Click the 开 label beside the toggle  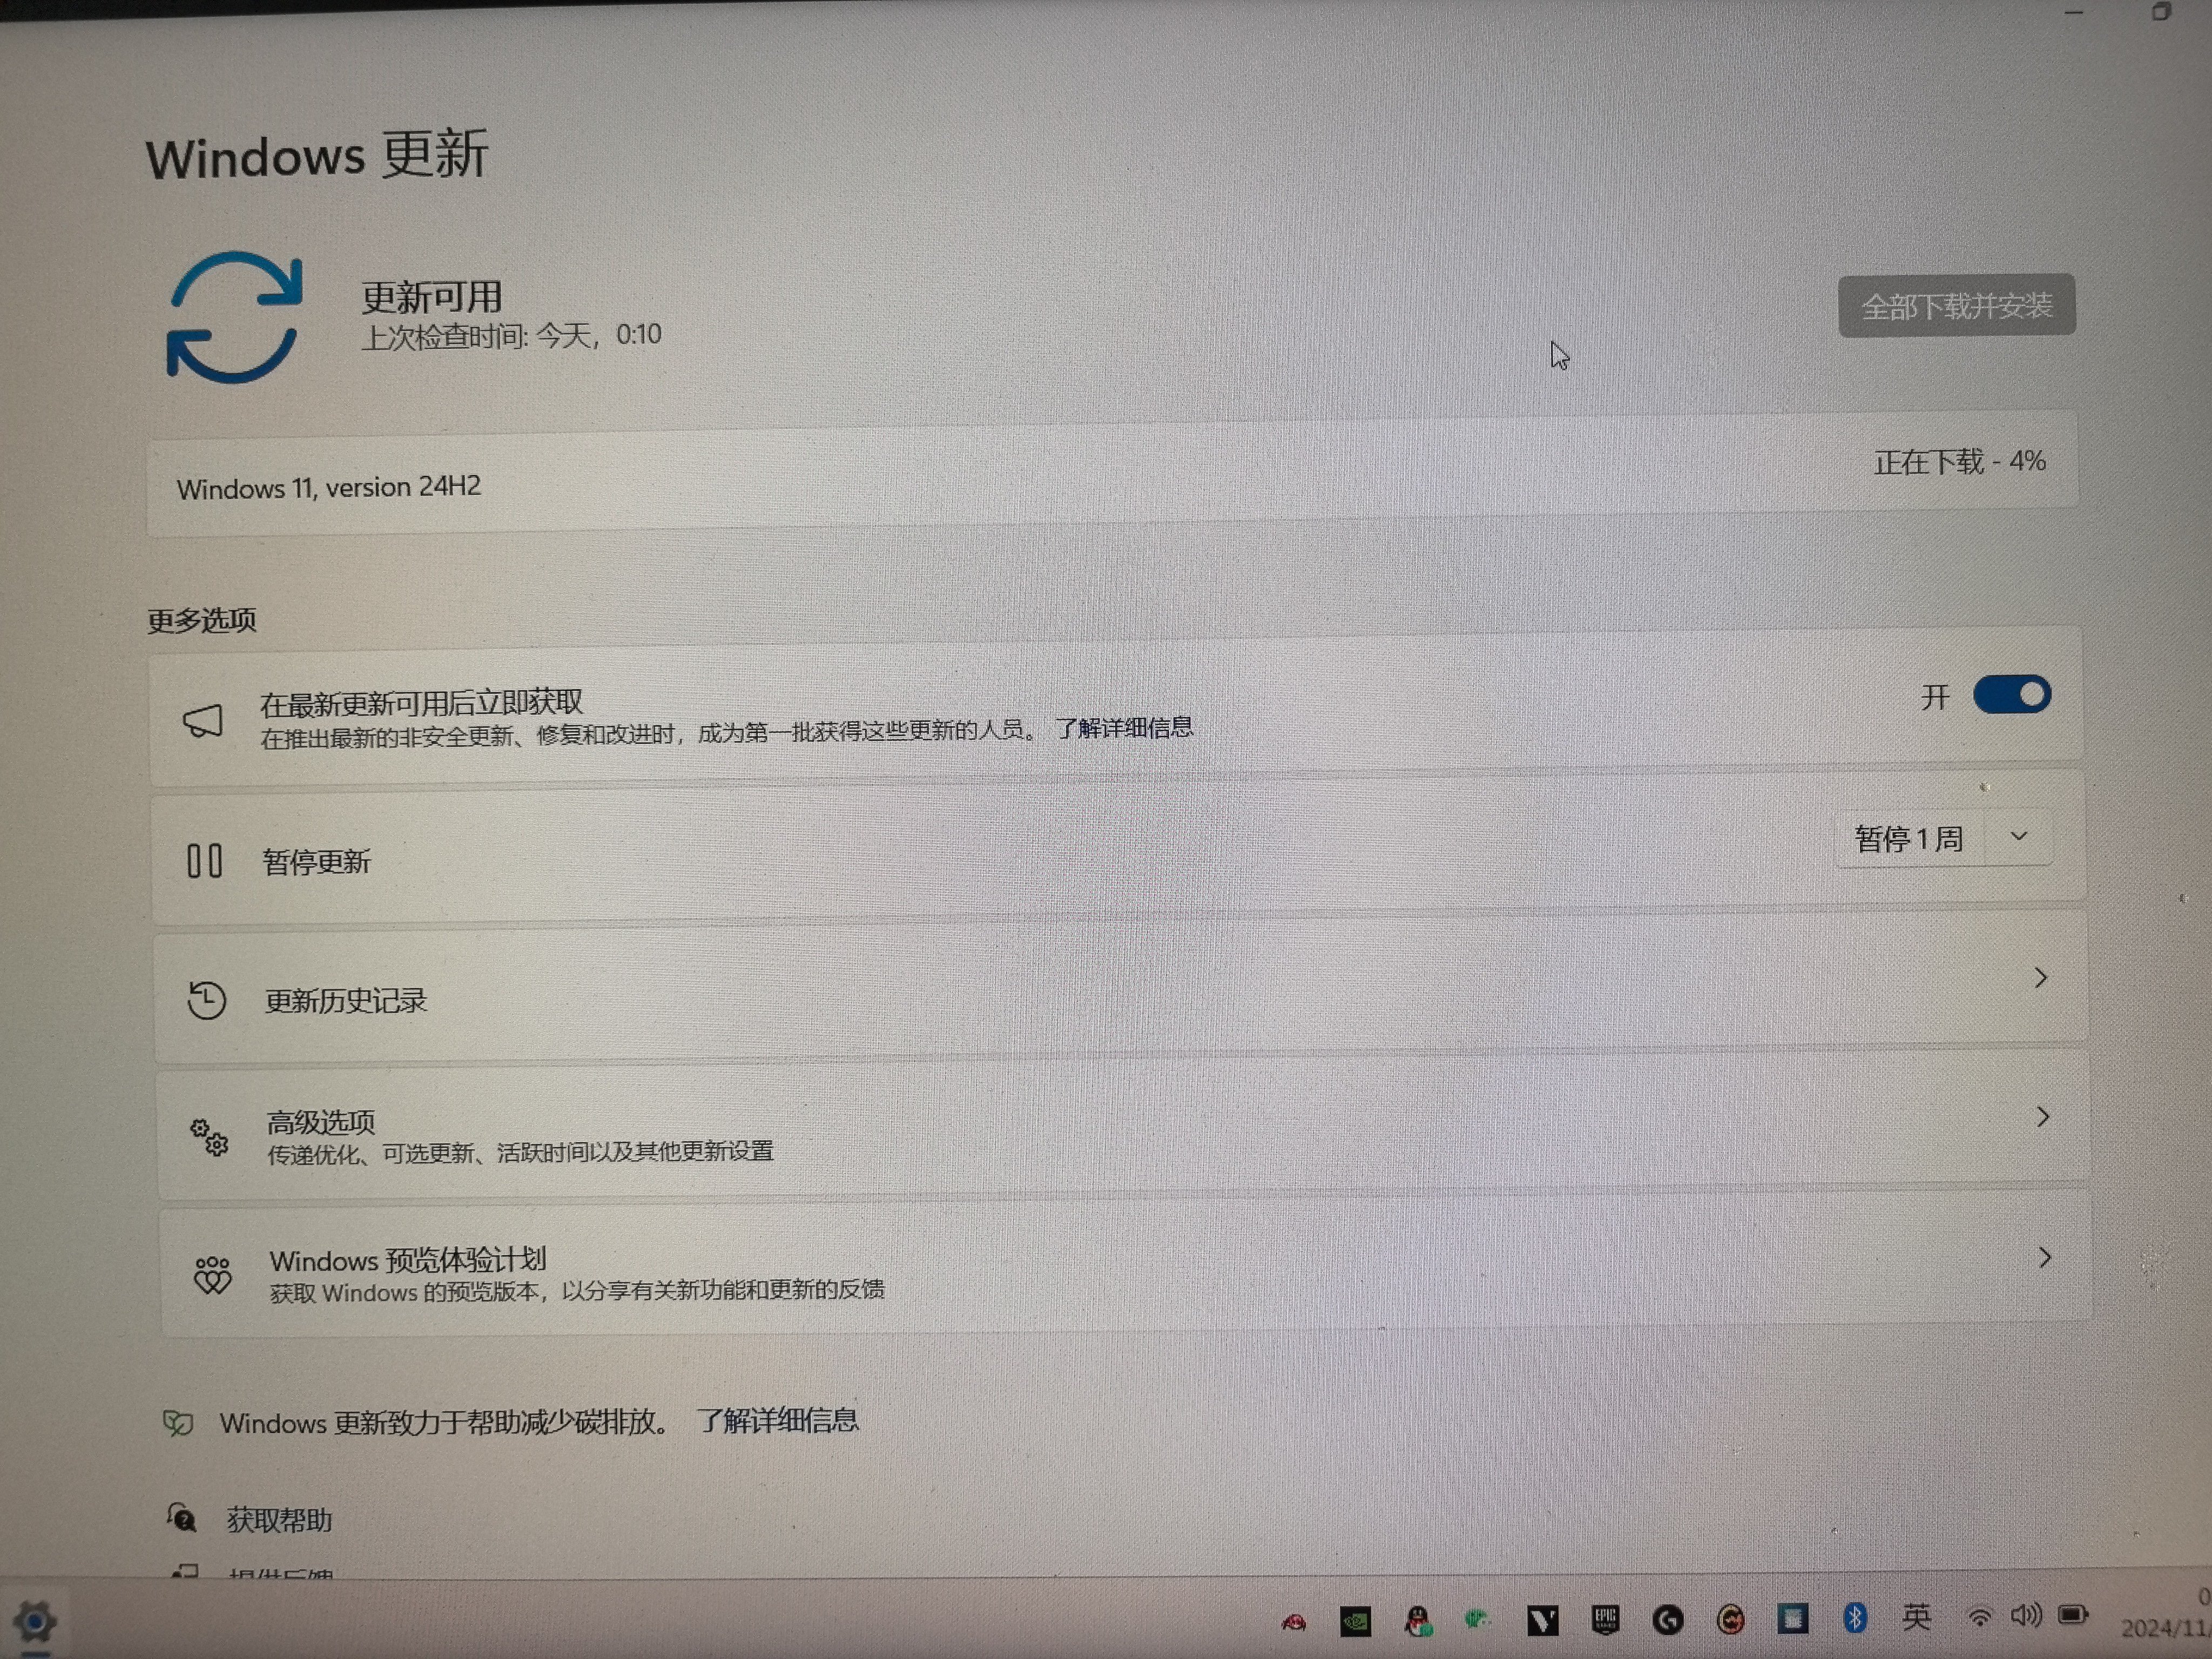point(1936,697)
